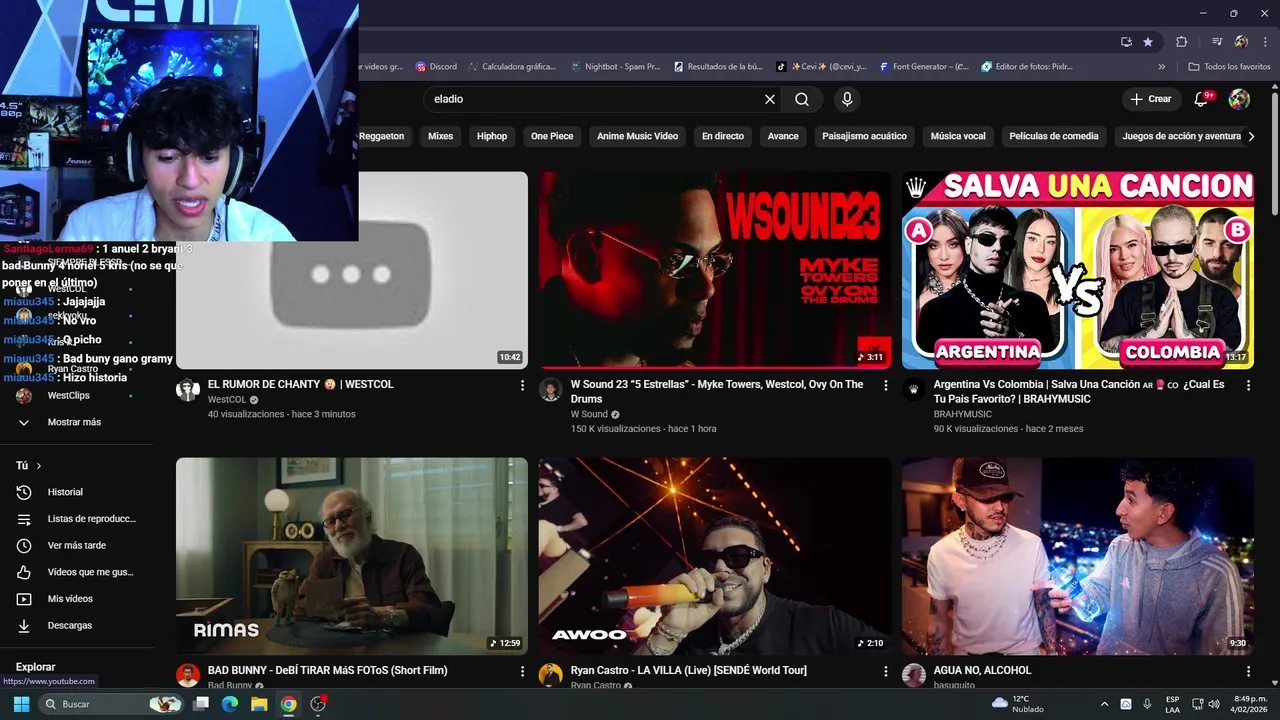Open BRAHYMUSIC channel name link
The image size is (1280, 720).
963,414
